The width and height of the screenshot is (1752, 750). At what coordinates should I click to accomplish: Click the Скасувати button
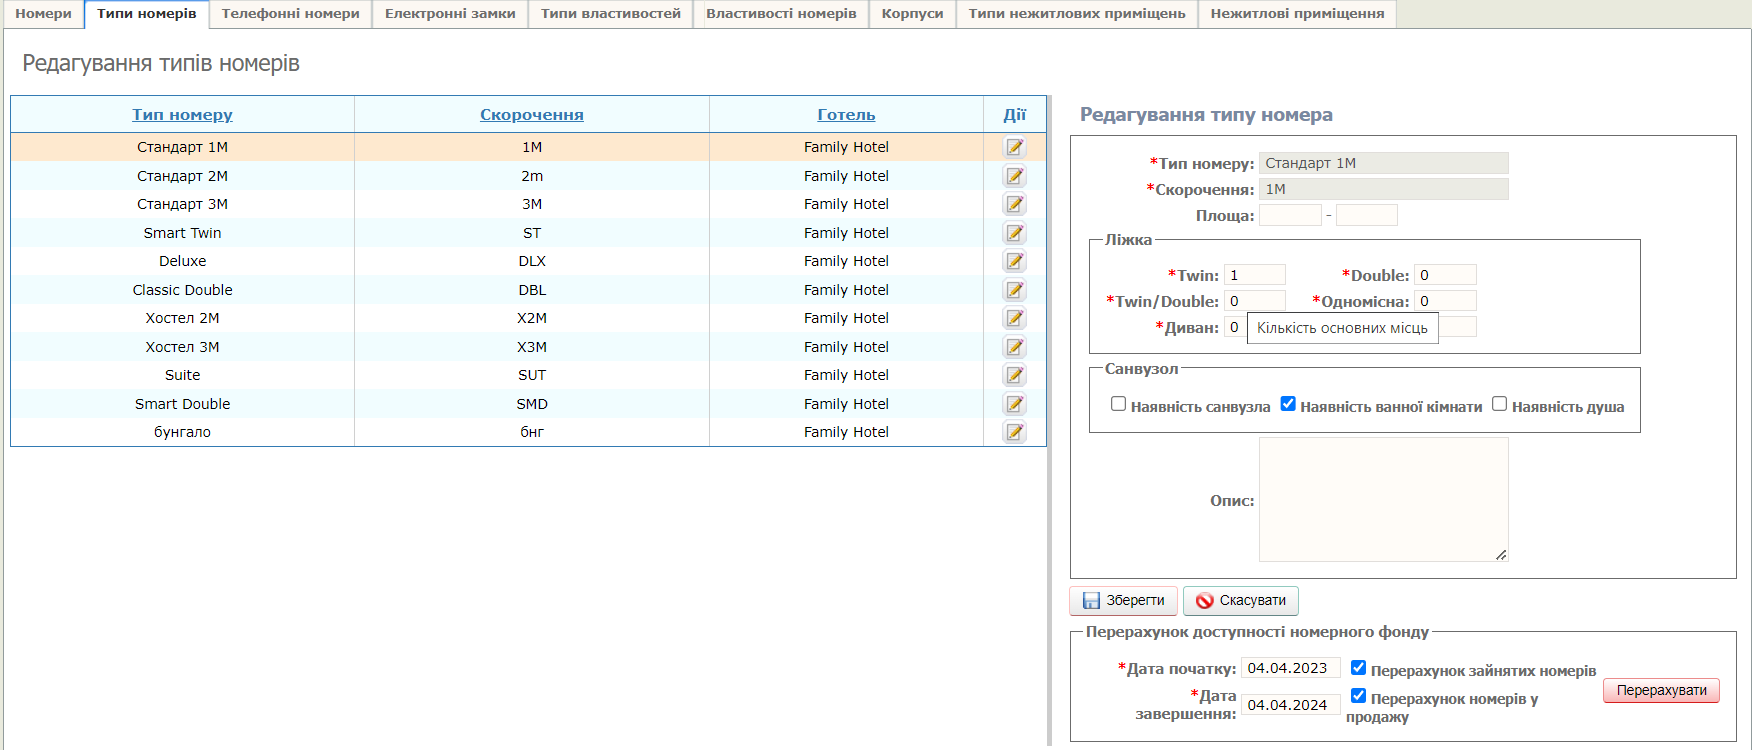pos(1241,601)
